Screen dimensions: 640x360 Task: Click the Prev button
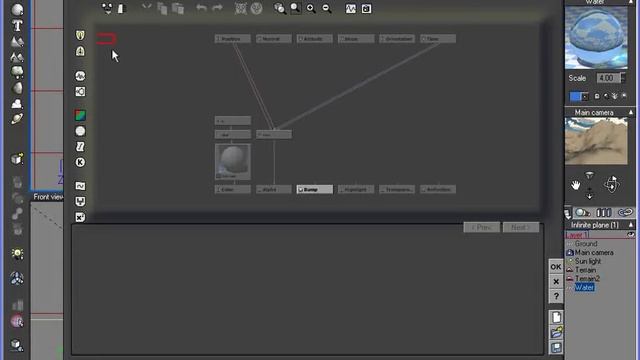[481, 227]
